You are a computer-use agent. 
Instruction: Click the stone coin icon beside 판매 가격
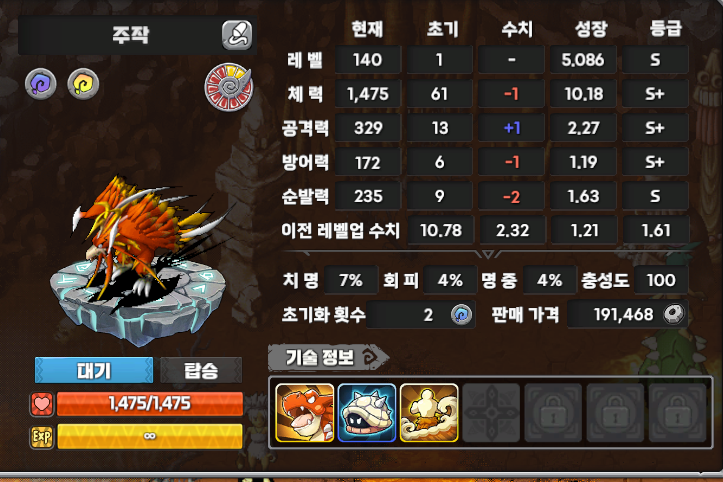pyautogui.click(x=674, y=314)
